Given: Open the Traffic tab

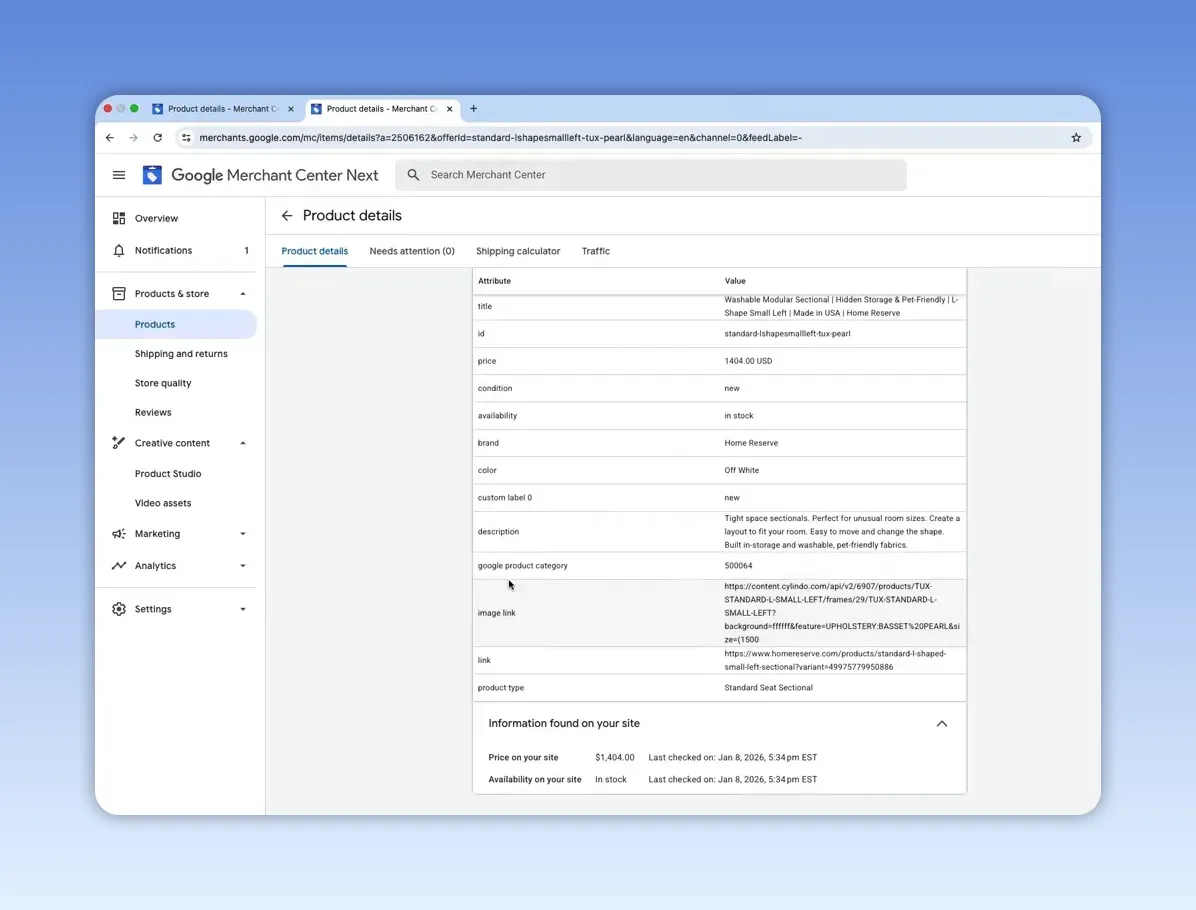Looking at the screenshot, I should 596,251.
